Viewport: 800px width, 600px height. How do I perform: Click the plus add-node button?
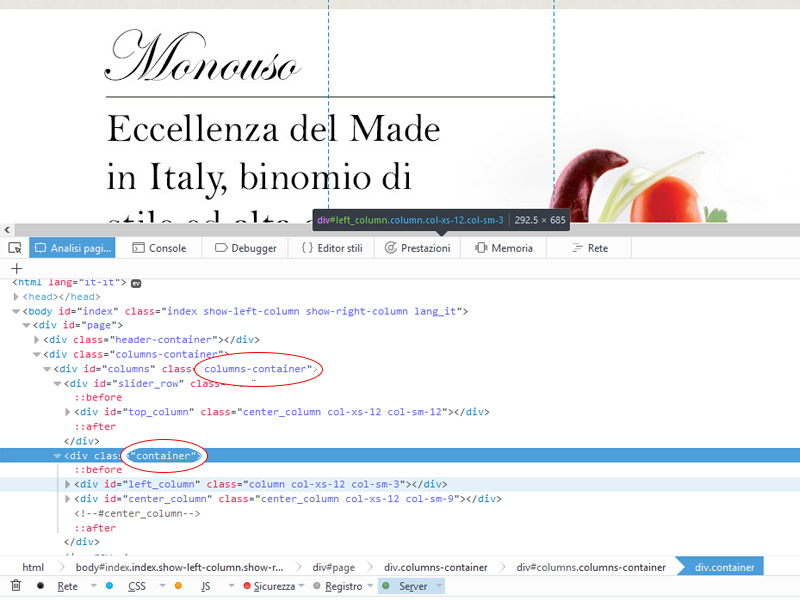coord(17,268)
